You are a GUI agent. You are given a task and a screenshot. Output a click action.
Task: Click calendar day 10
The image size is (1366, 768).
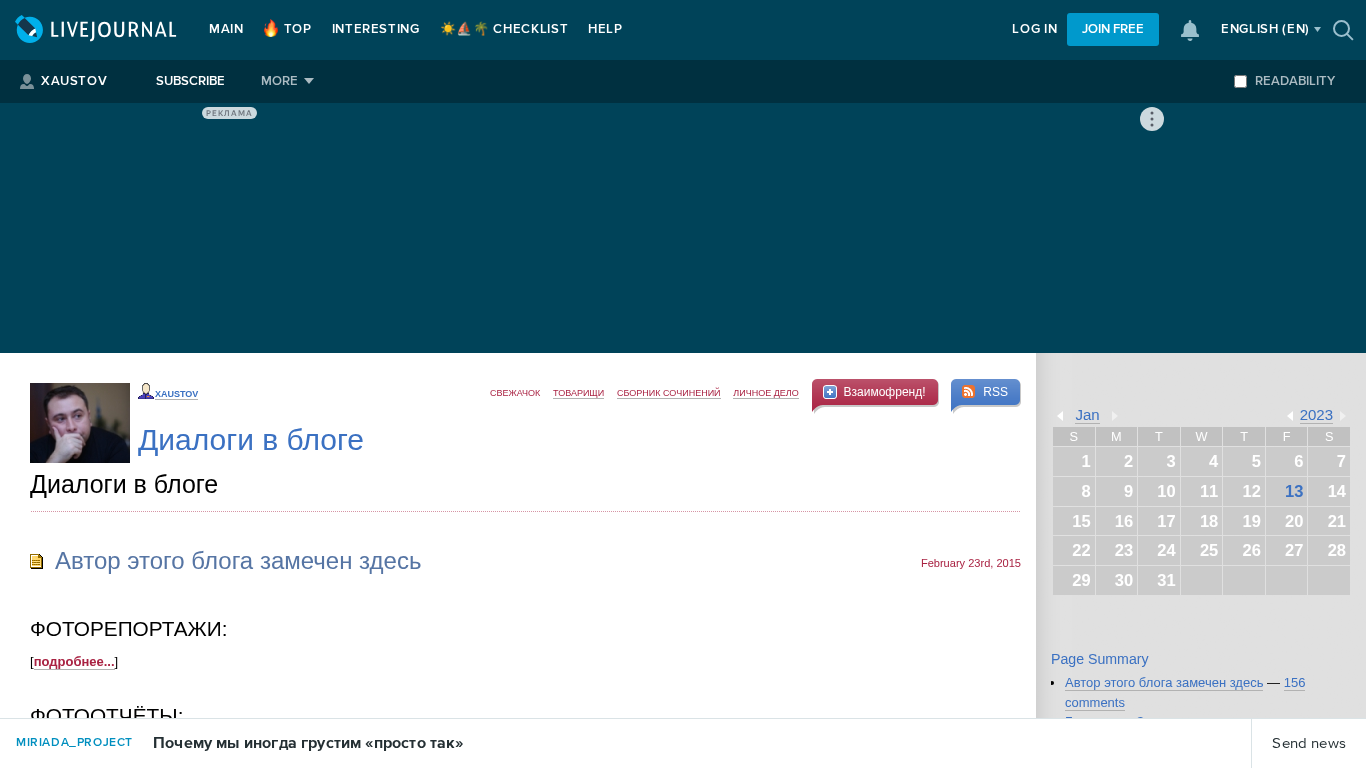tap(1159, 491)
